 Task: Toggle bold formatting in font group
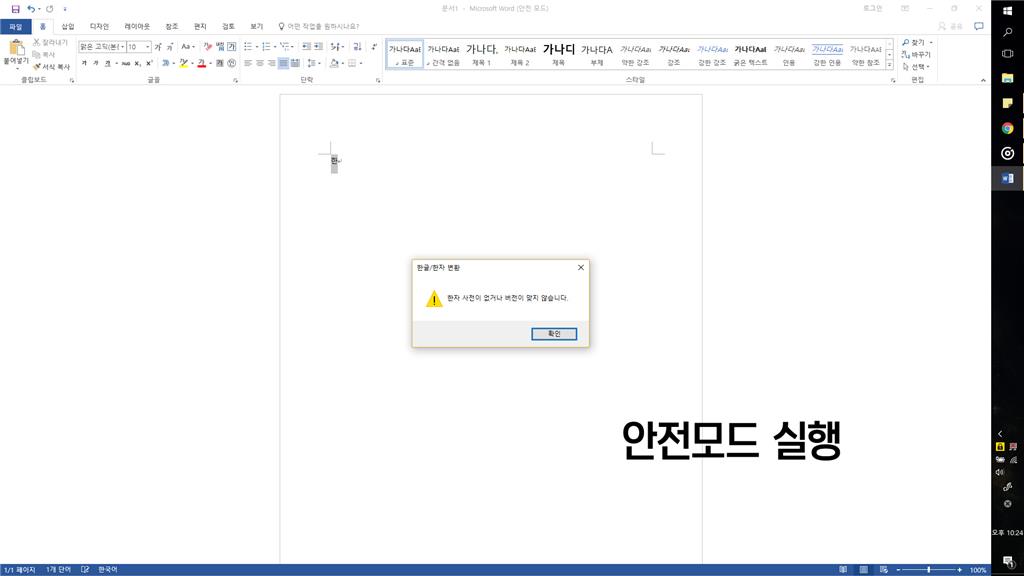click(84, 63)
